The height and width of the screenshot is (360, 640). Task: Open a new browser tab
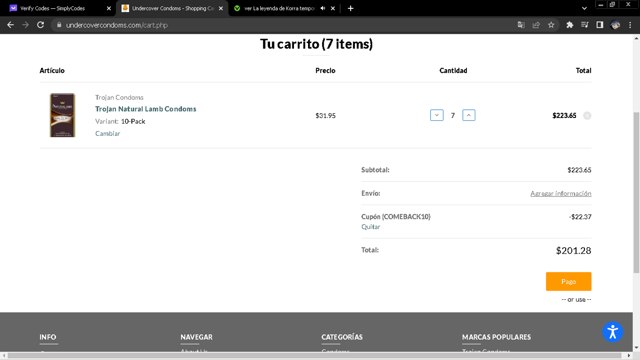350,8
